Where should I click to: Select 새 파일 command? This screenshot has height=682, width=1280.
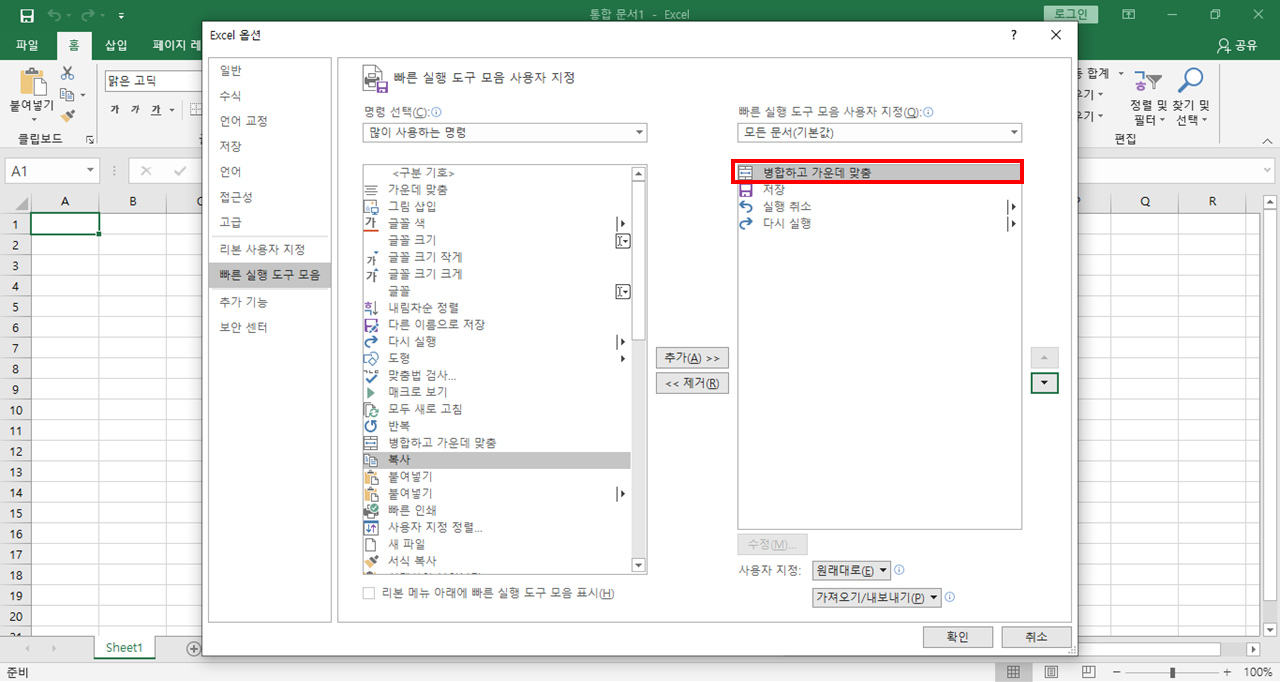(496, 544)
